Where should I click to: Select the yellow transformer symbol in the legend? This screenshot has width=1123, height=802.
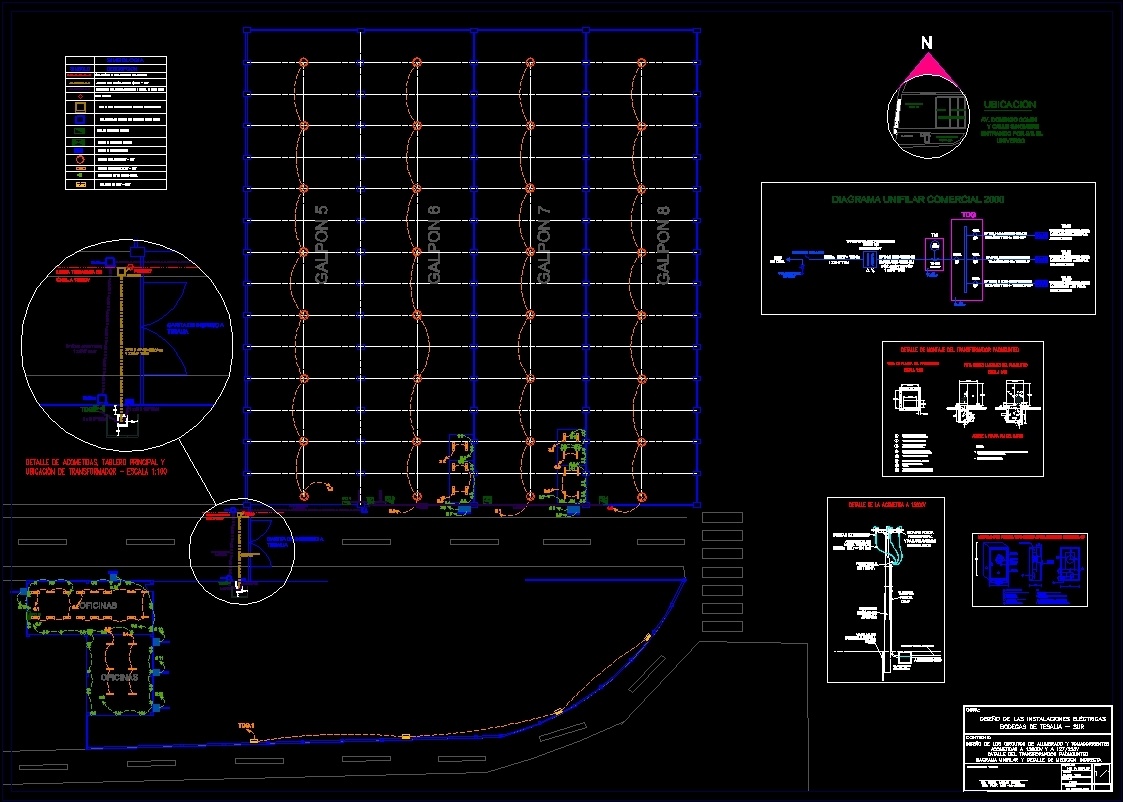click(x=80, y=106)
